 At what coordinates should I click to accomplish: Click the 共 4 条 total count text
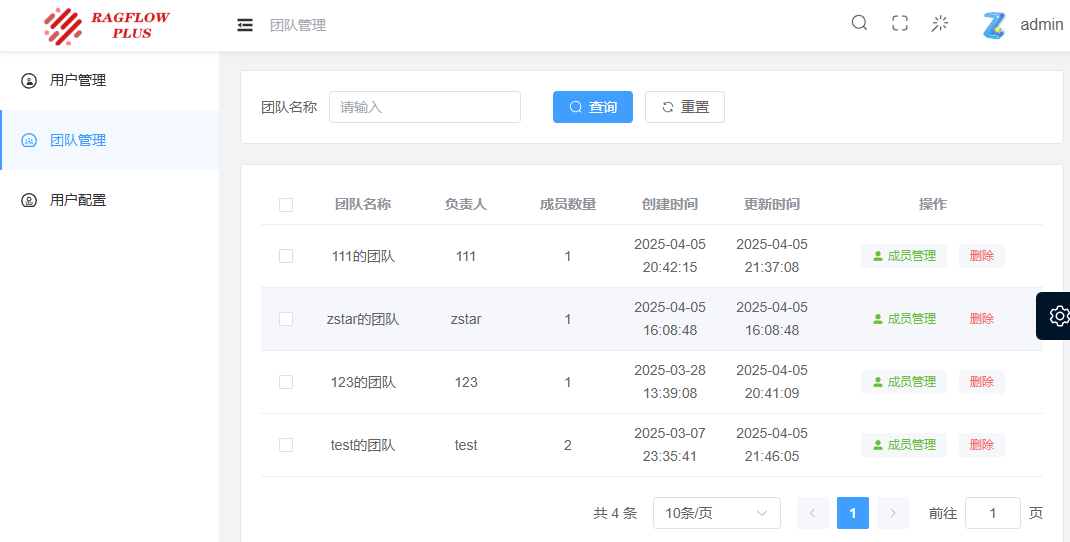pos(616,513)
